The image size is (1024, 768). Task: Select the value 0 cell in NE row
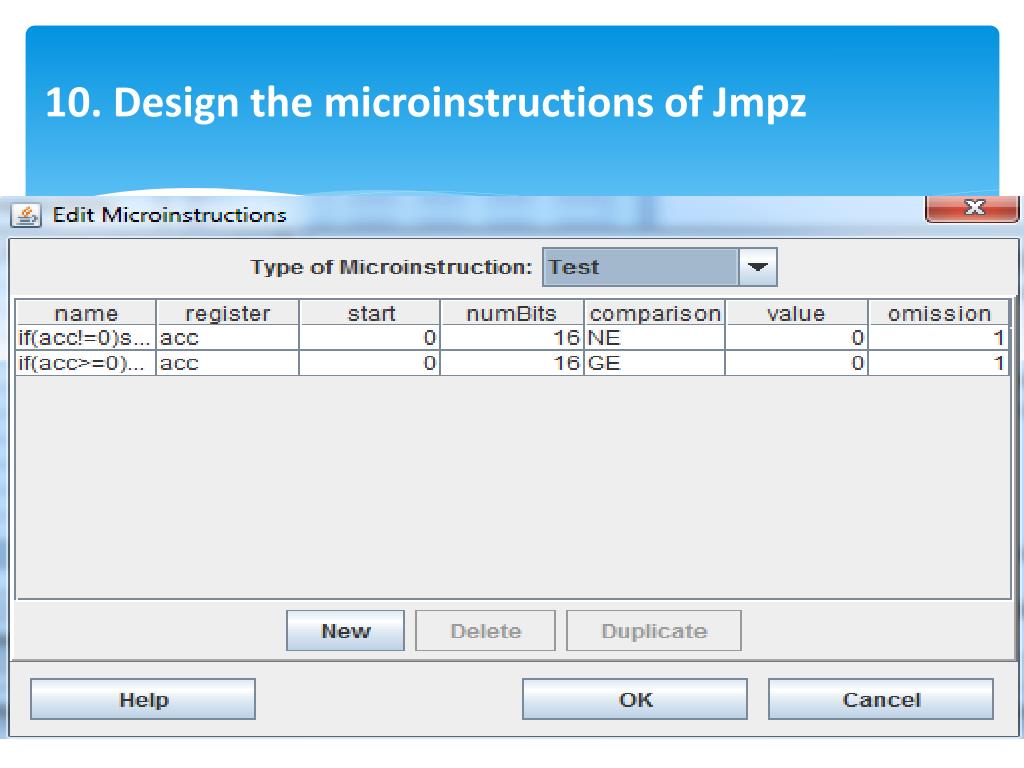pos(797,338)
